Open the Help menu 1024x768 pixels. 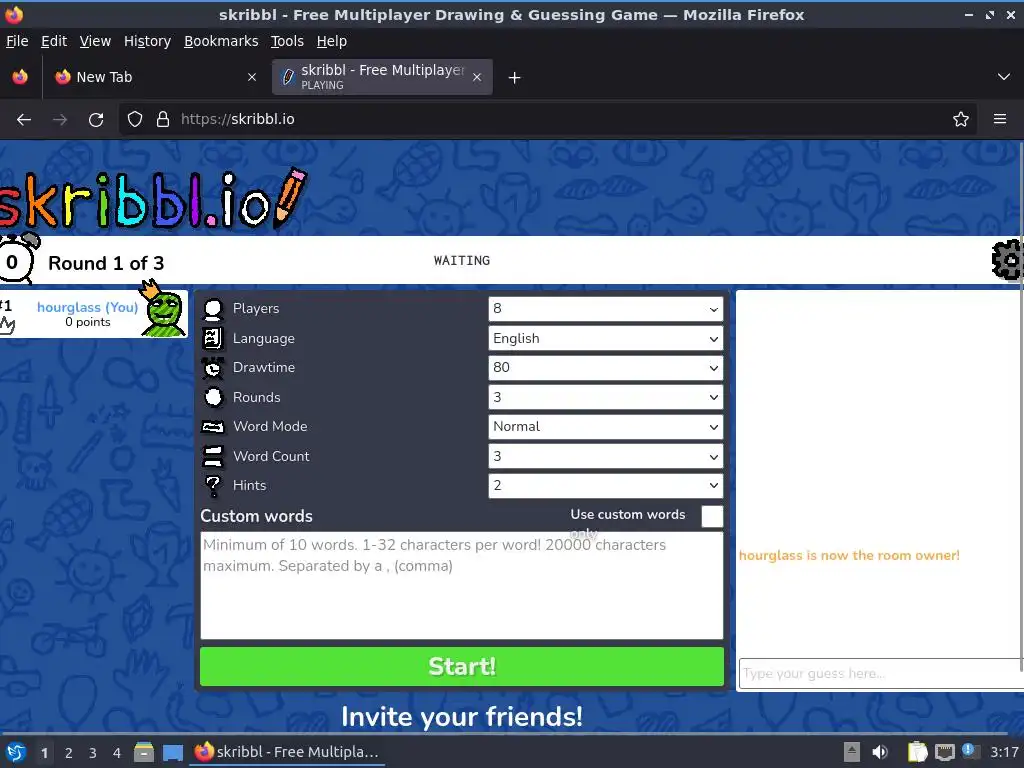coord(332,41)
